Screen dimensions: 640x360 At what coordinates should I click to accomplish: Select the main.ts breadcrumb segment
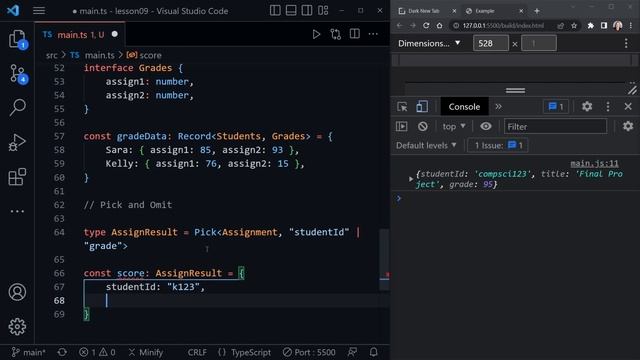[100, 55]
